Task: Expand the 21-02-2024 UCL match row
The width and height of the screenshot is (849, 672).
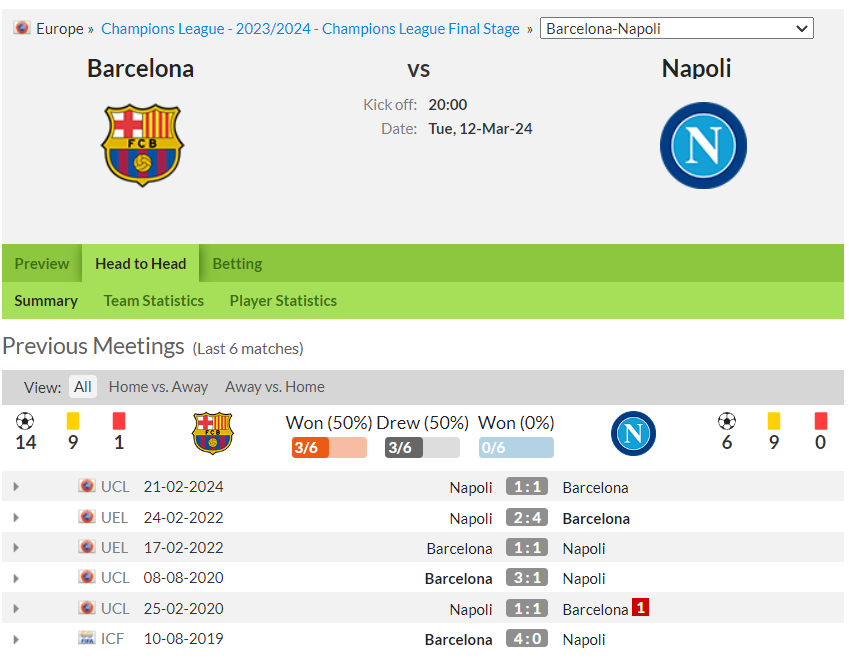Action: pyautogui.click(x=16, y=487)
